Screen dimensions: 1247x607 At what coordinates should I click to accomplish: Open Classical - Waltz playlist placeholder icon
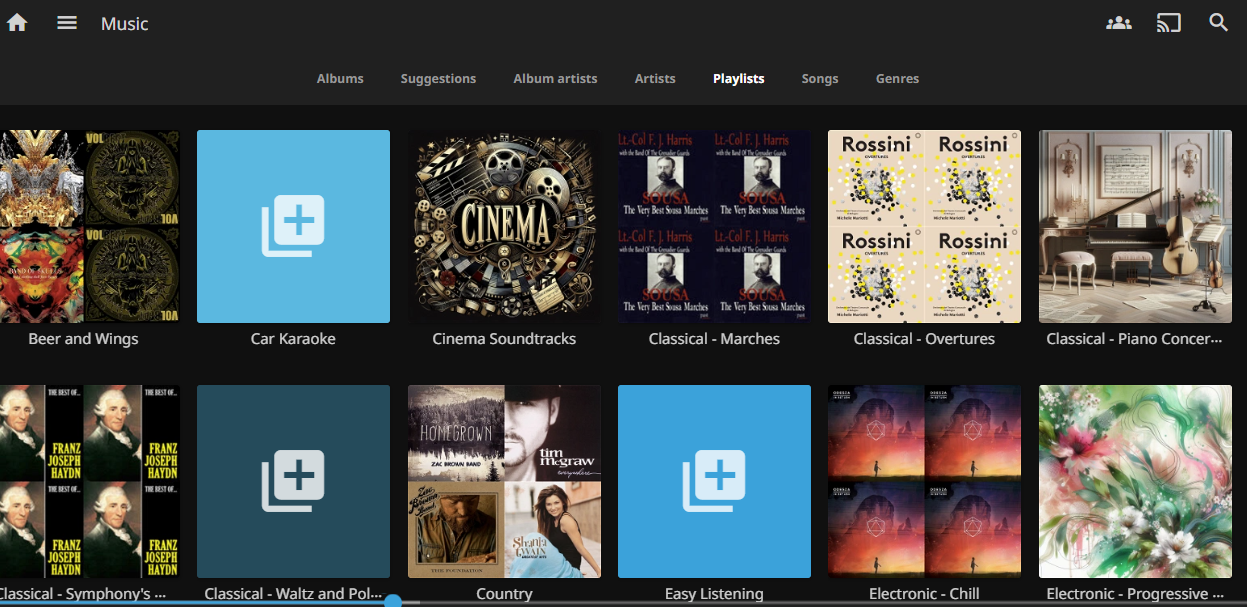(x=293, y=481)
